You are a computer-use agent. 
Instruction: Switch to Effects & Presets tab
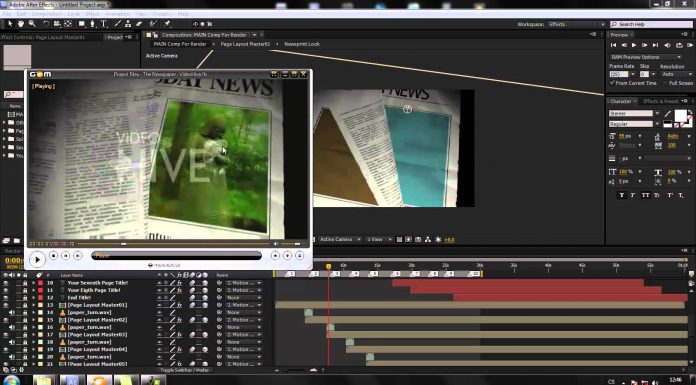click(660, 101)
